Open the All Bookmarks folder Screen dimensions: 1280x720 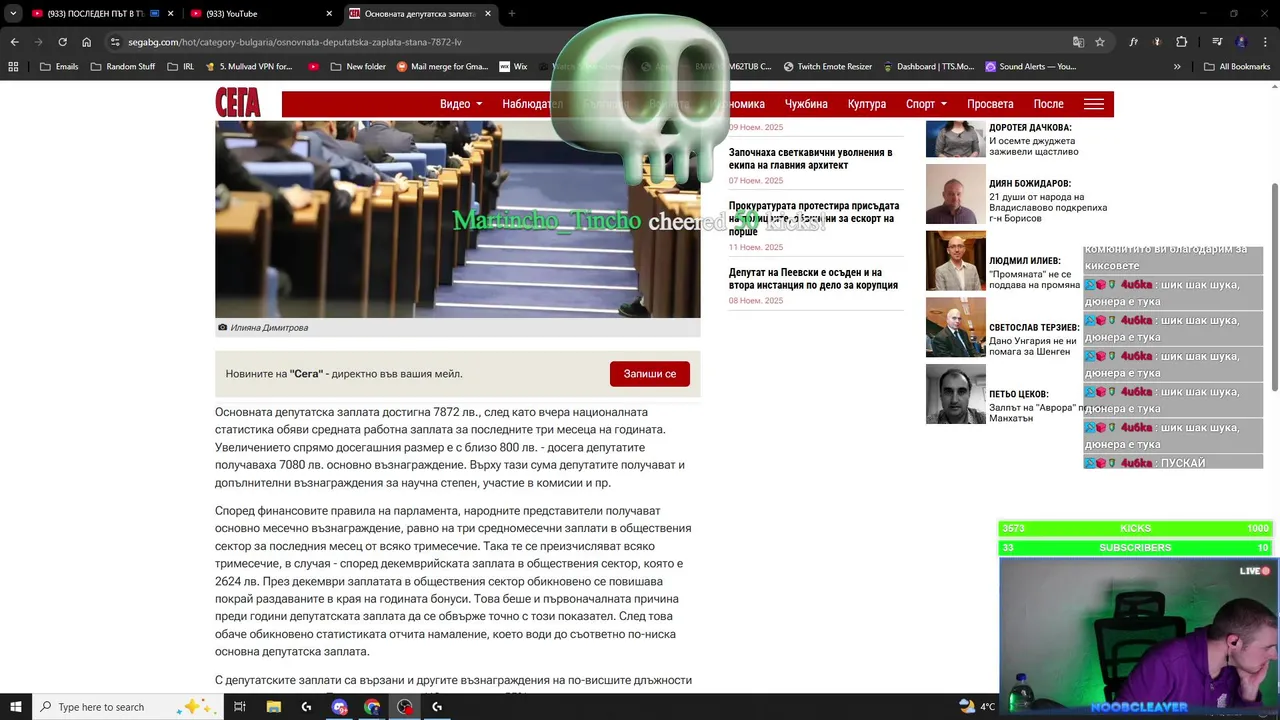1237,66
